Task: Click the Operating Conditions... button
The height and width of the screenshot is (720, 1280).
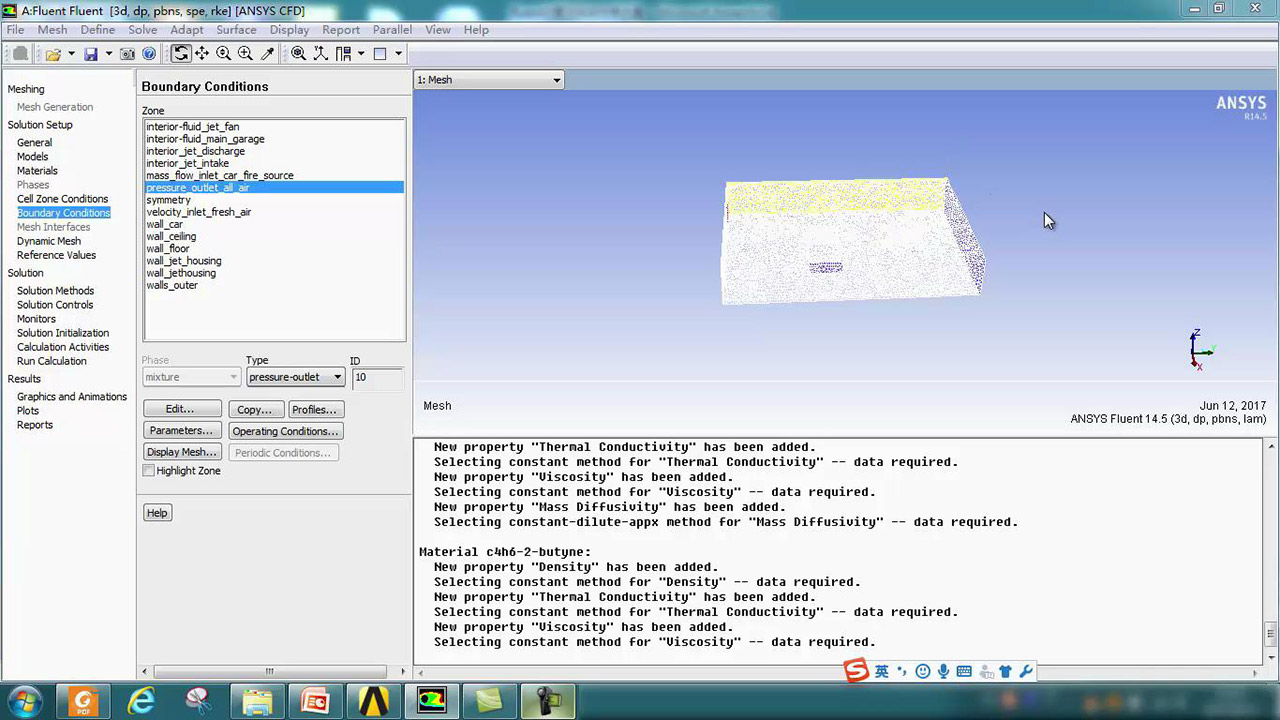Action: (286, 431)
